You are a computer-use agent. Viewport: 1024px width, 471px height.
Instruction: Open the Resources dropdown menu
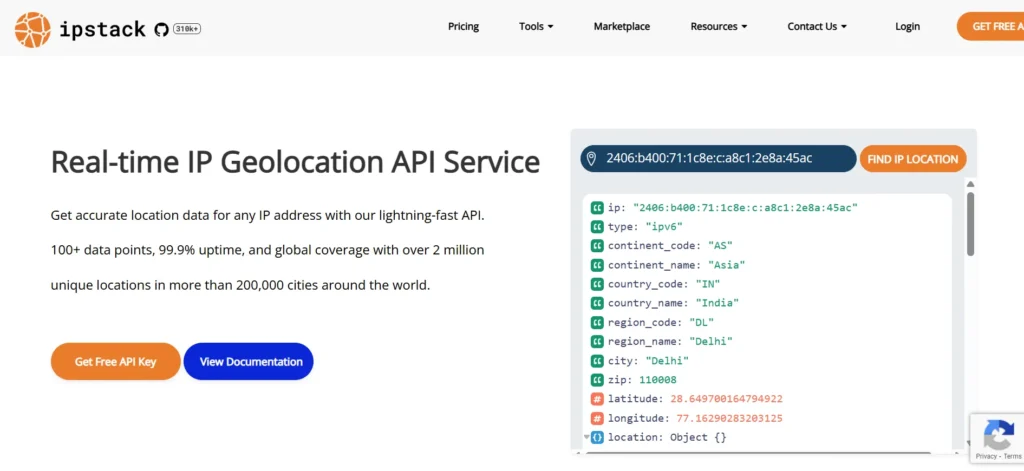point(718,27)
